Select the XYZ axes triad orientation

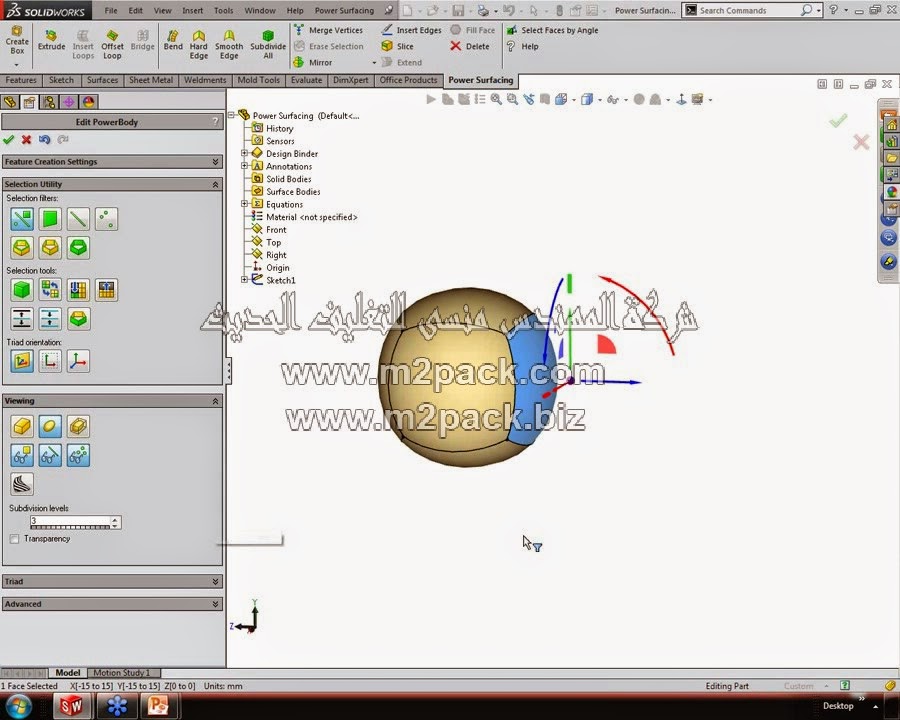(78, 361)
